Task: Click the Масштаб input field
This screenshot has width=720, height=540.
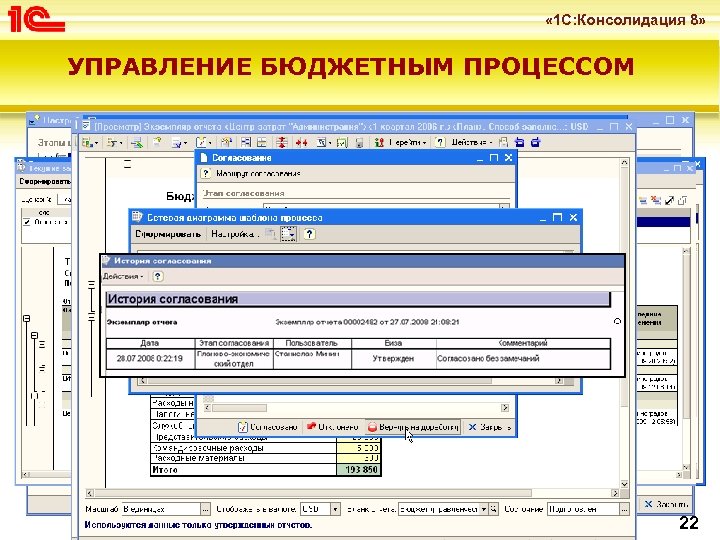Action: pyautogui.click(x=161, y=509)
